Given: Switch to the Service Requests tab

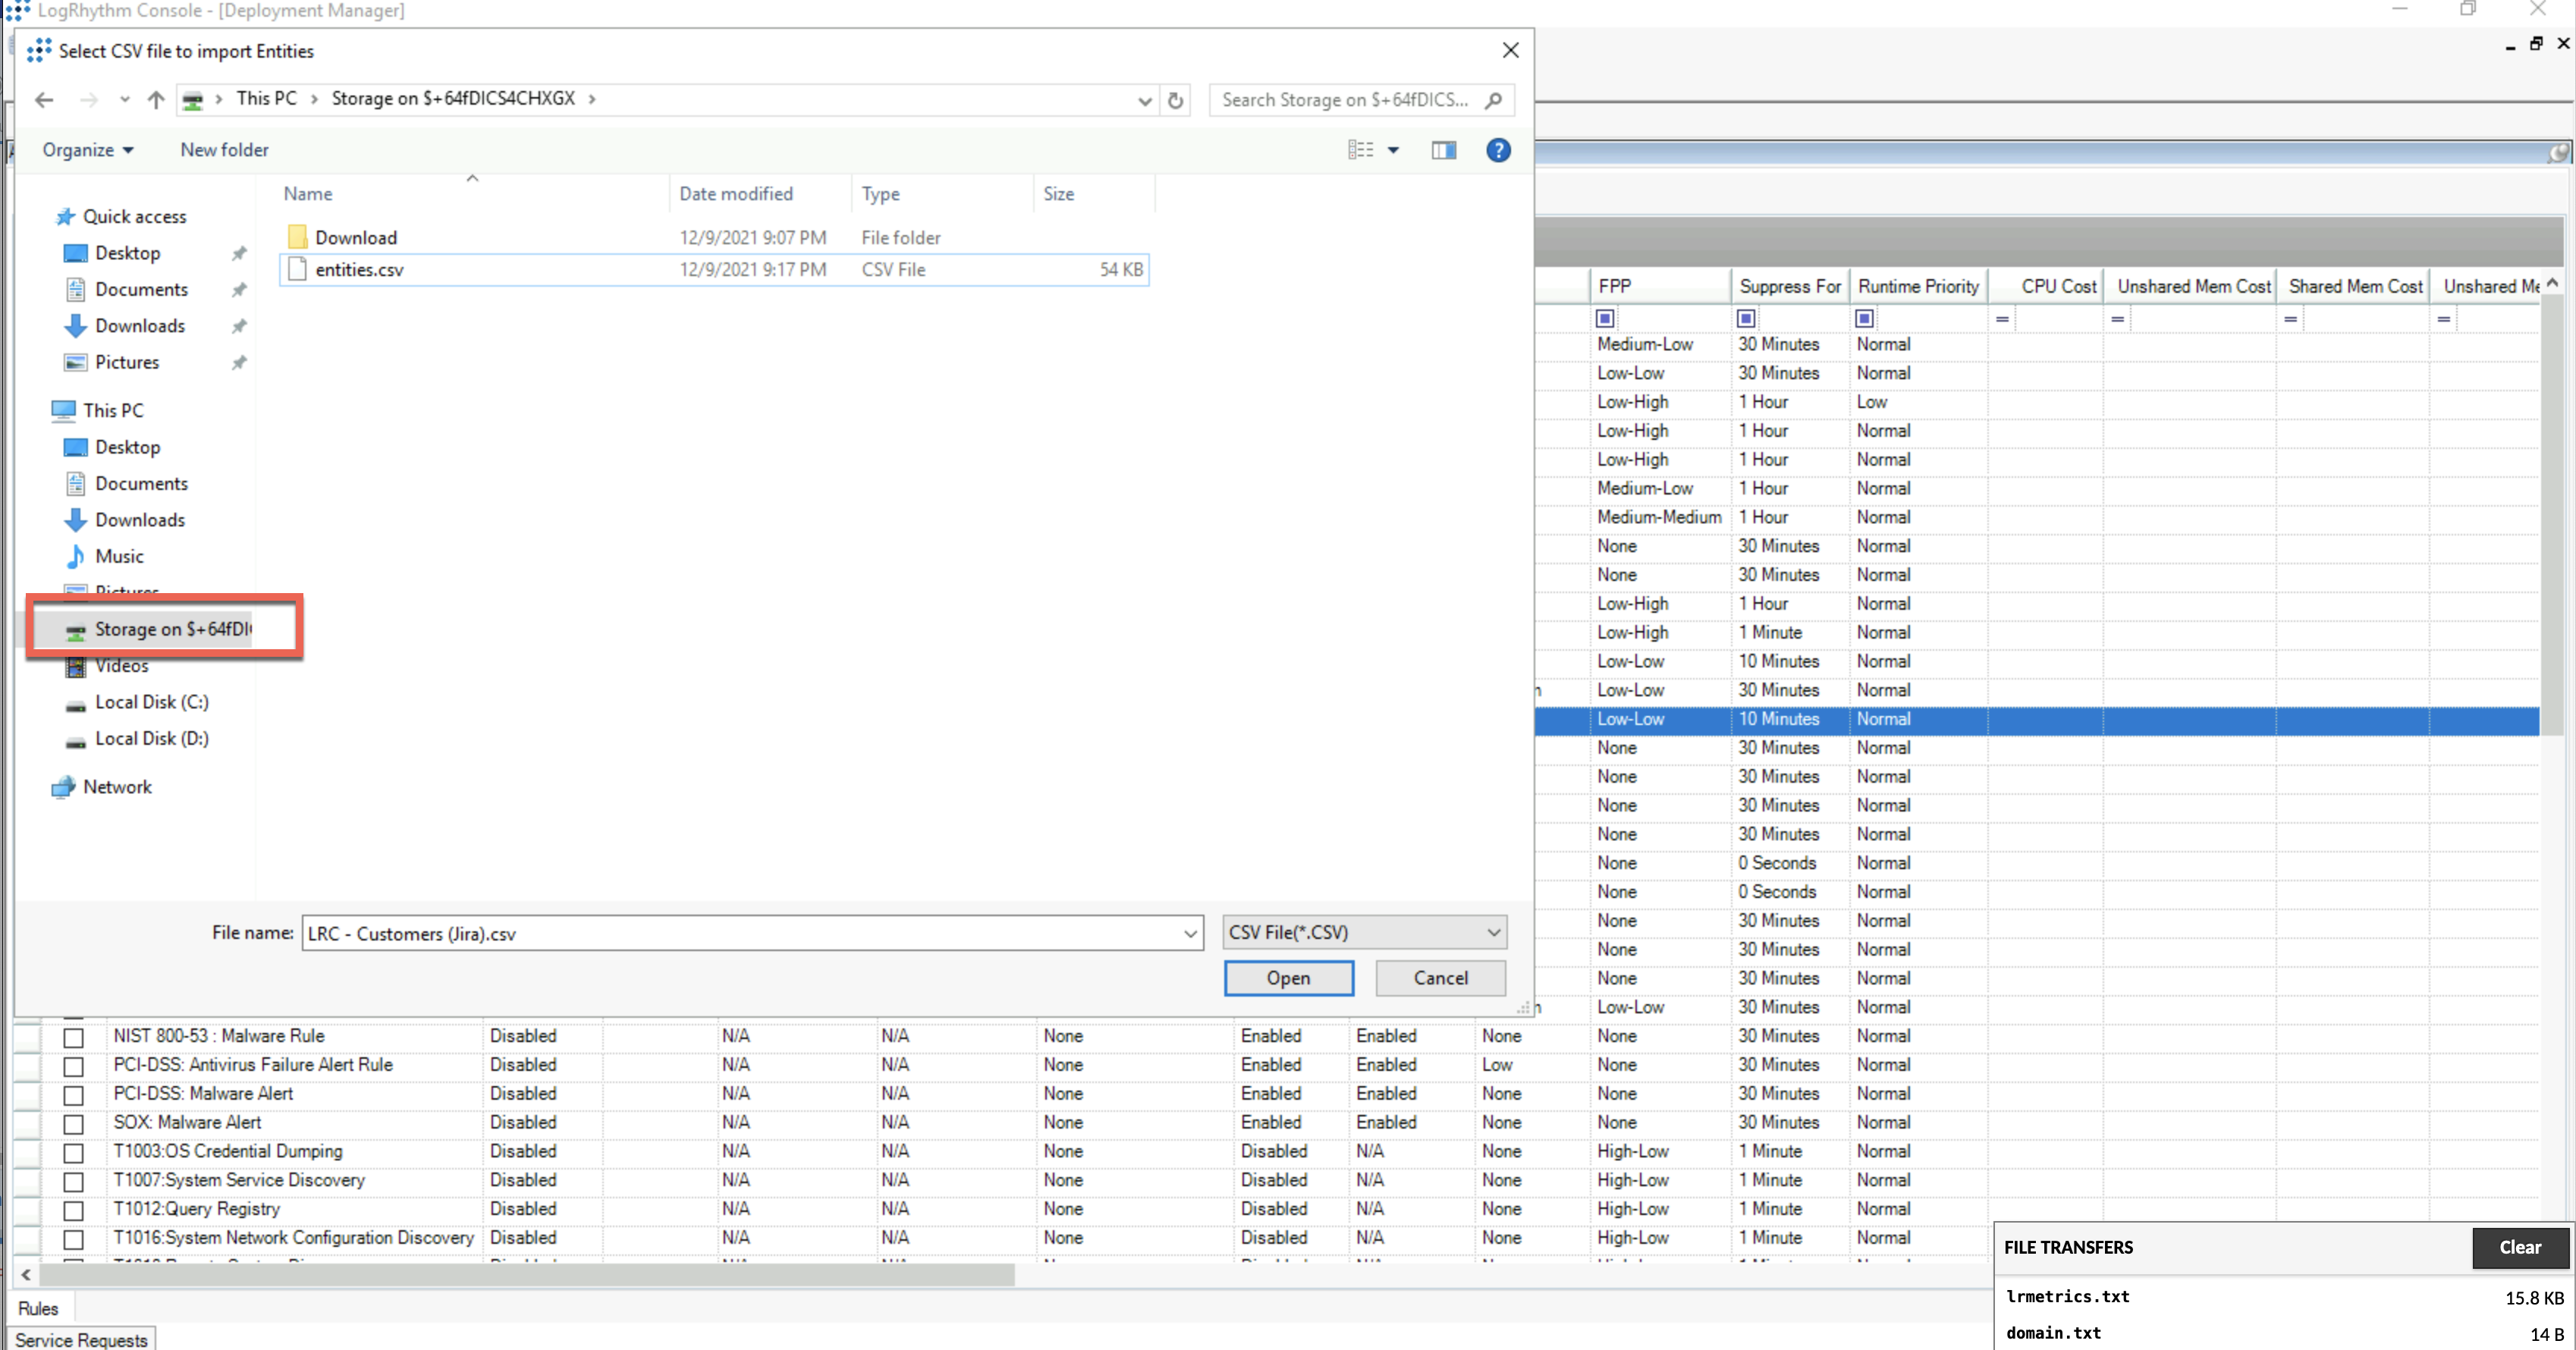Looking at the screenshot, I should [x=81, y=1339].
